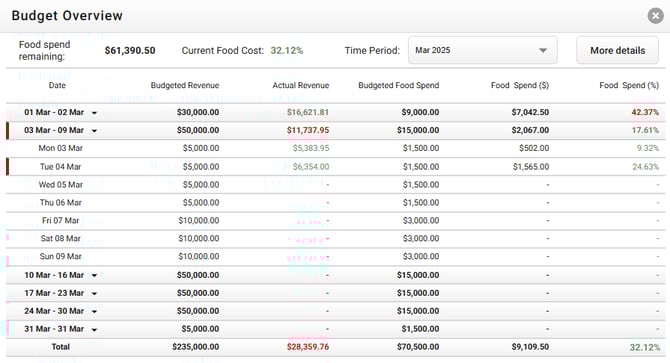The height and width of the screenshot is (363, 670).
Task: Select the Fri 07 Mar row
Action: tap(335, 220)
